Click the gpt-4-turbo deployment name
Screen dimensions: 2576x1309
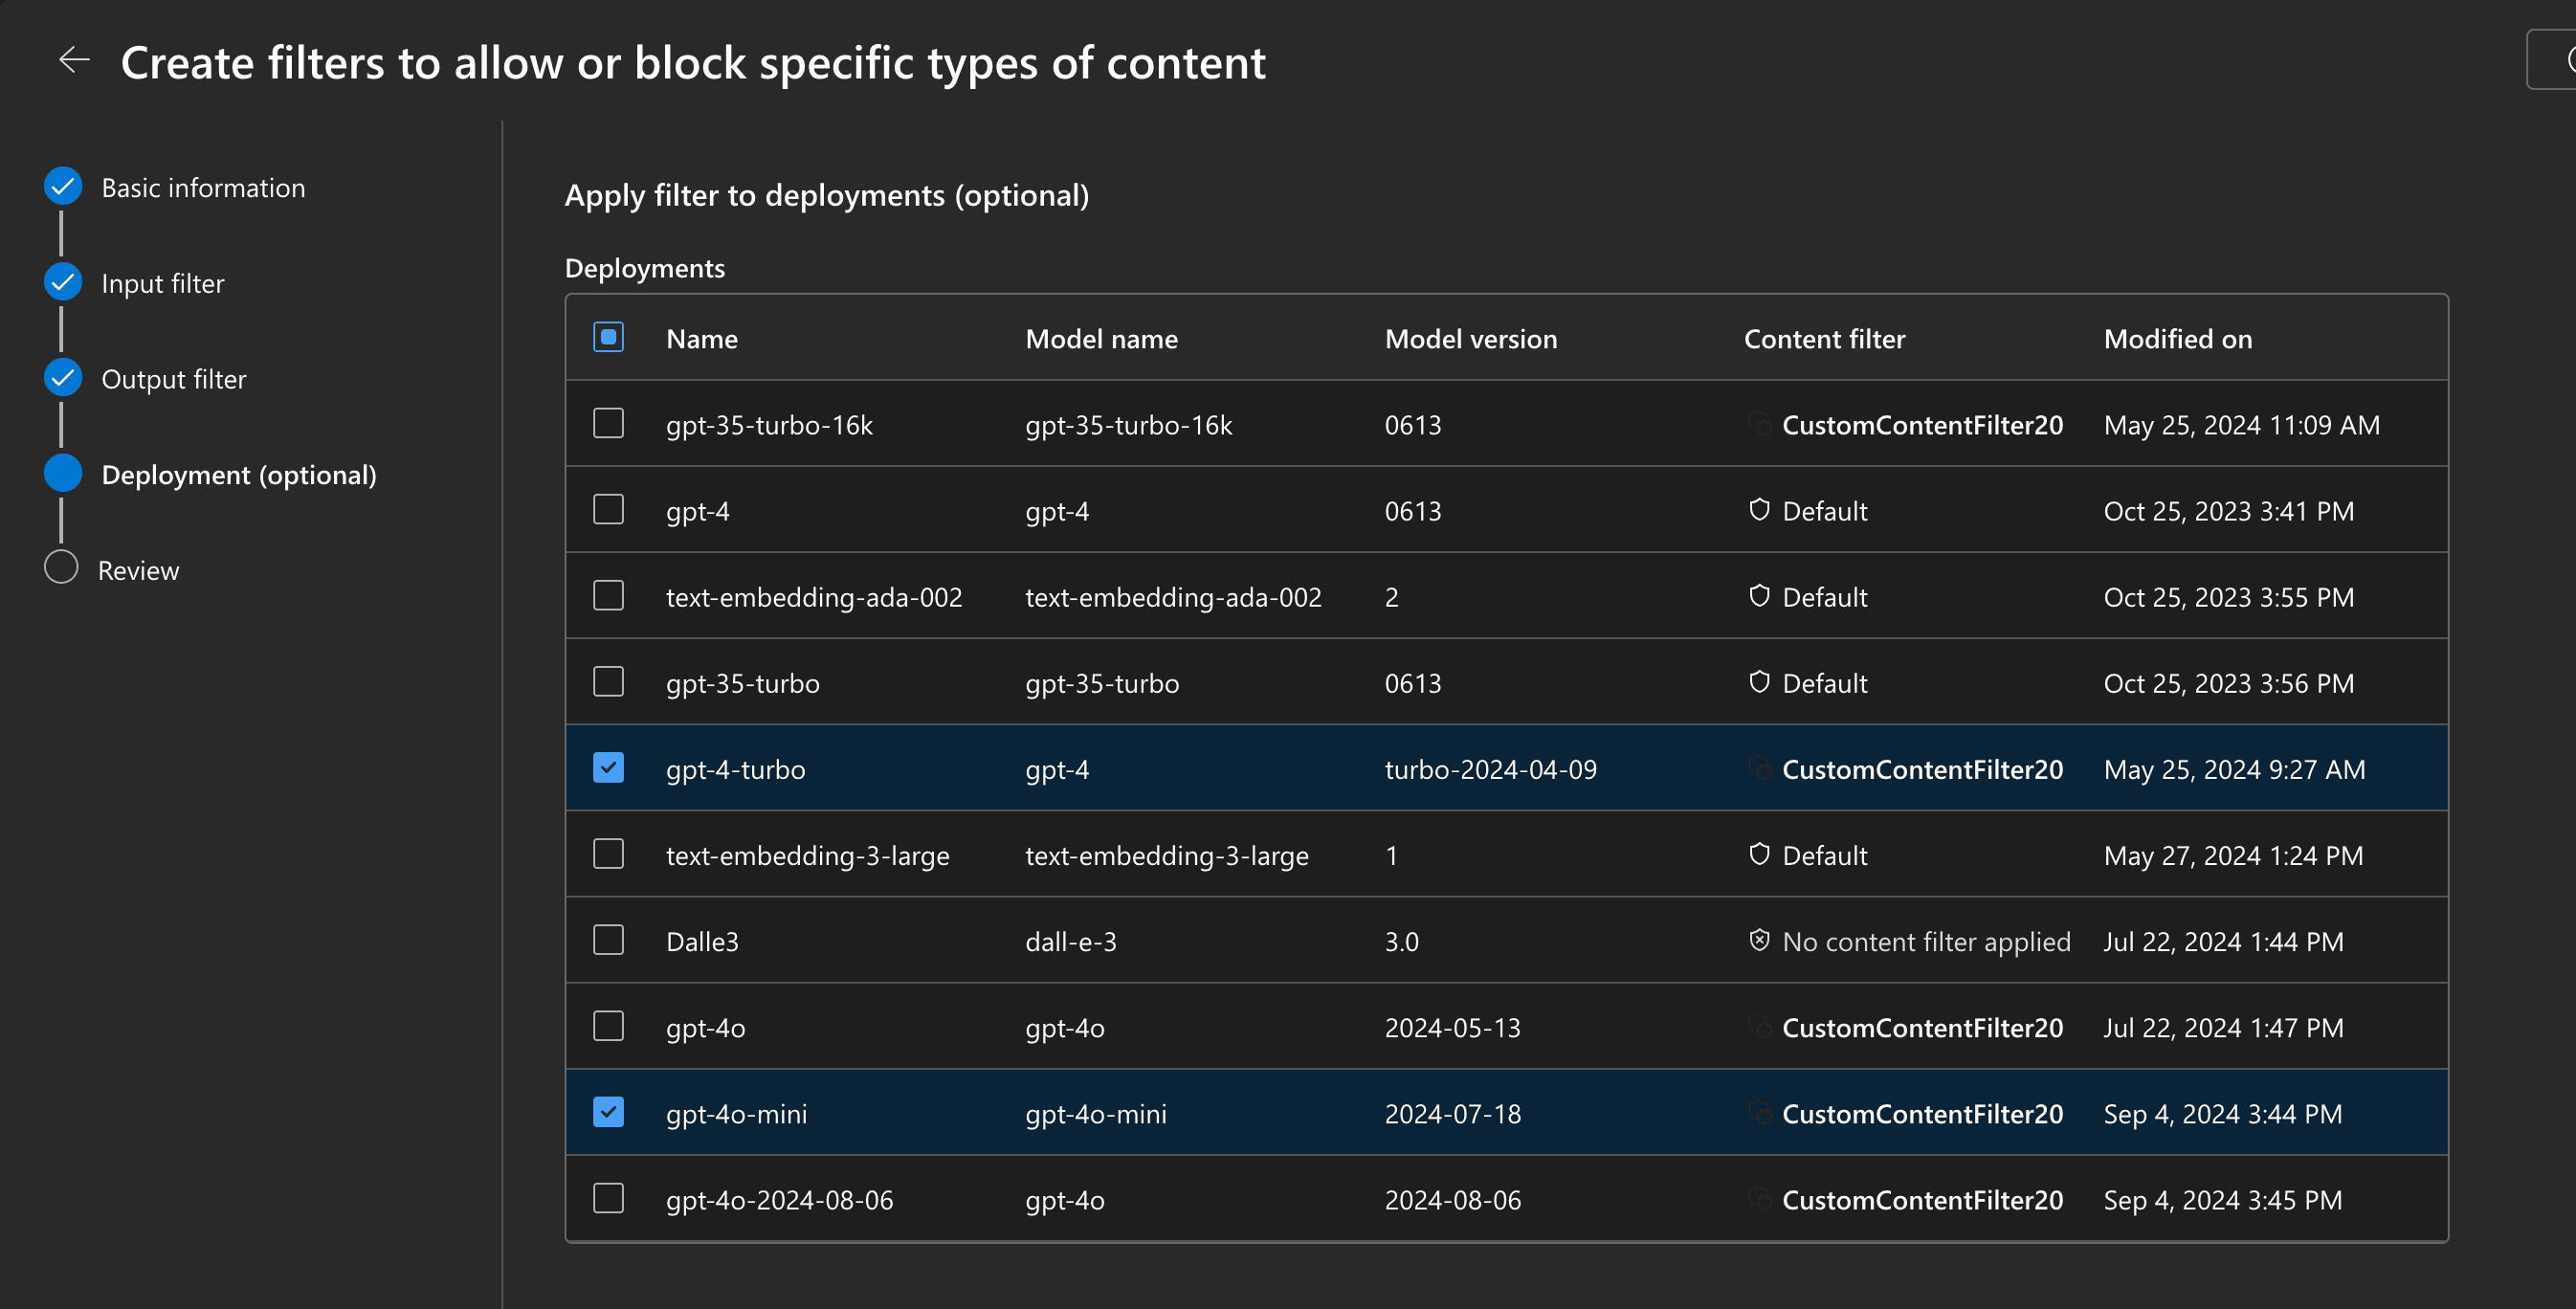[x=735, y=770]
